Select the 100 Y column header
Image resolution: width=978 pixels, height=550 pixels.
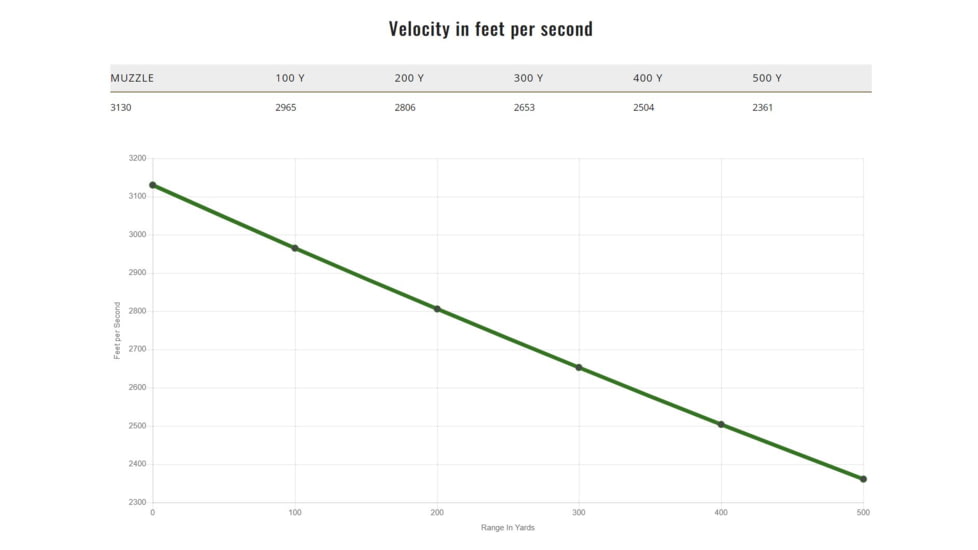pos(289,78)
